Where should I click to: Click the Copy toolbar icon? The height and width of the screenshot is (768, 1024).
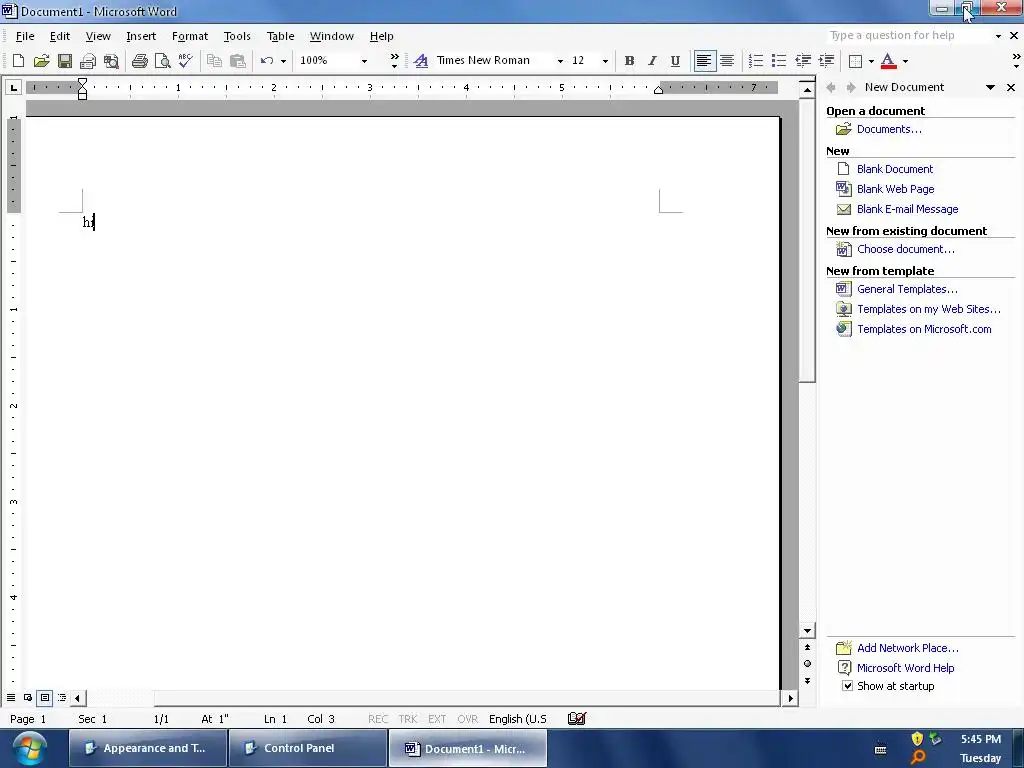(214, 61)
